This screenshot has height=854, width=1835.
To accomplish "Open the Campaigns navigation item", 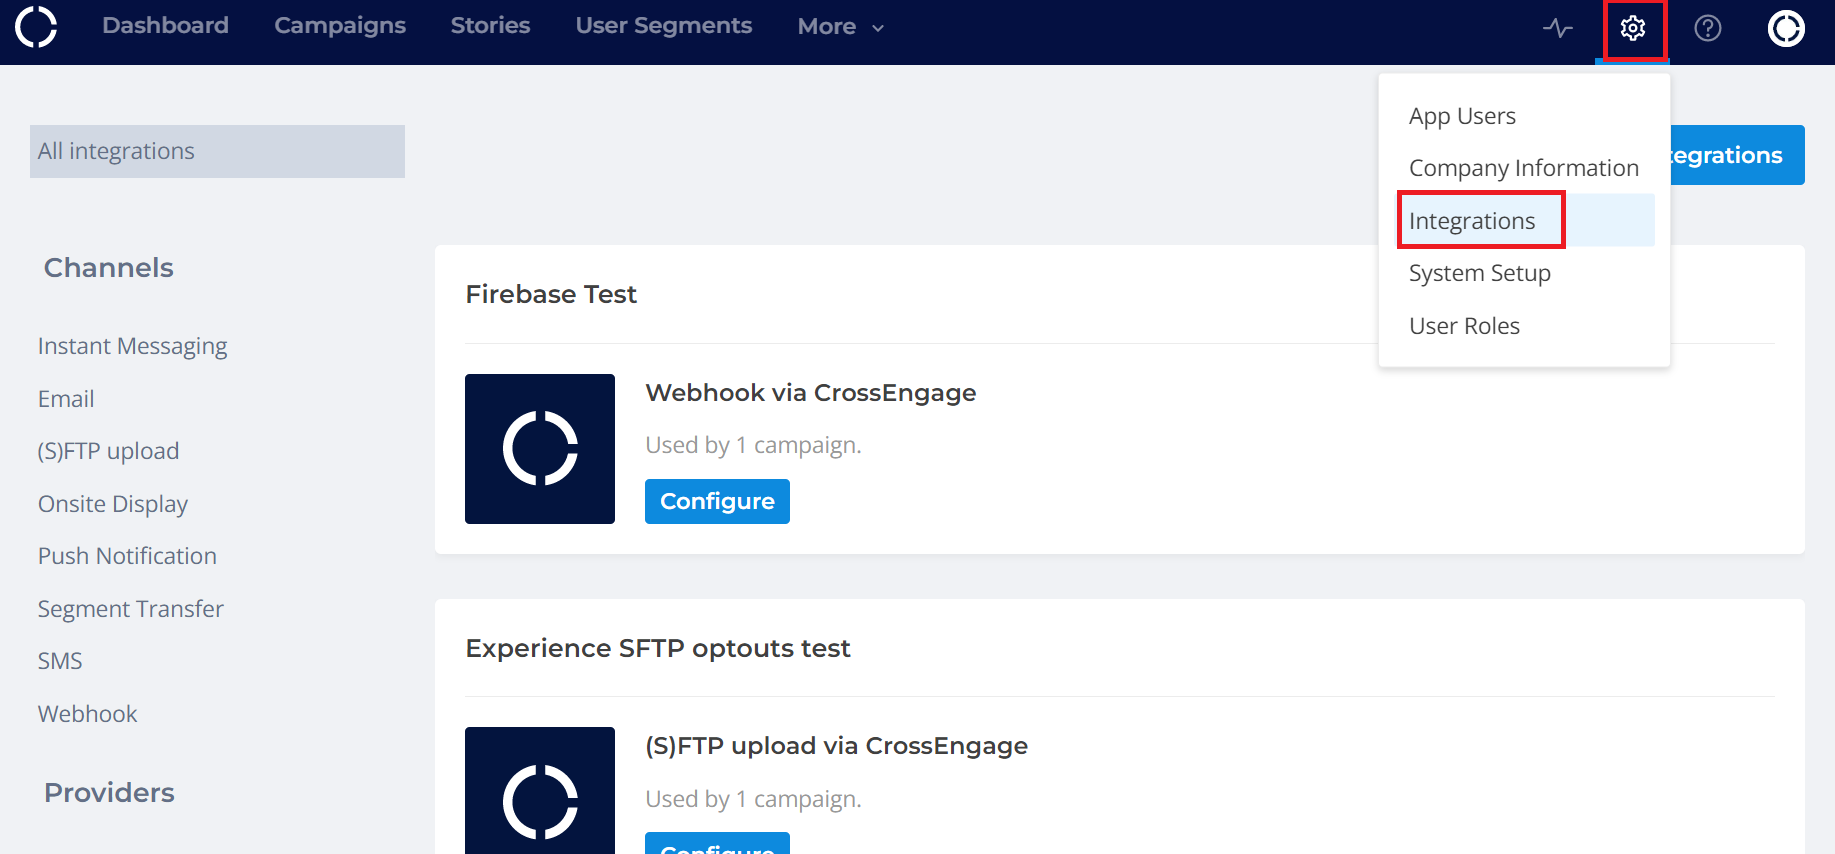I will point(340,26).
